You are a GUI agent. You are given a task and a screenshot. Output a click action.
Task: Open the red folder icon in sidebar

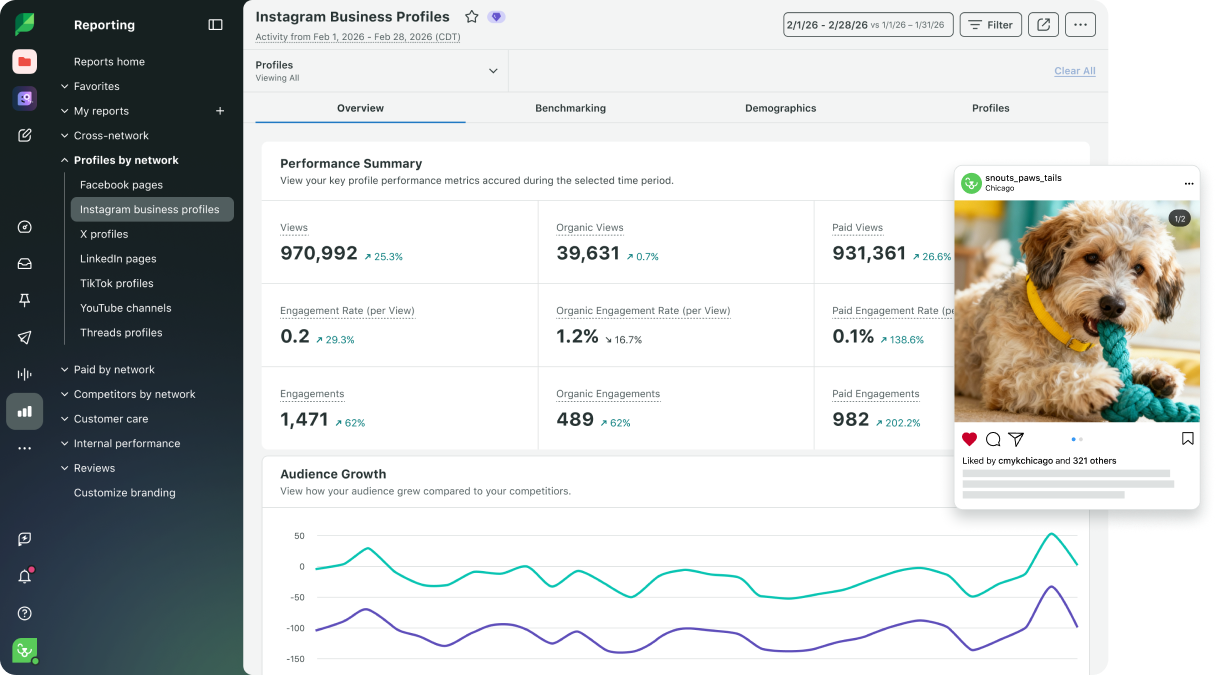tap(25, 62)
